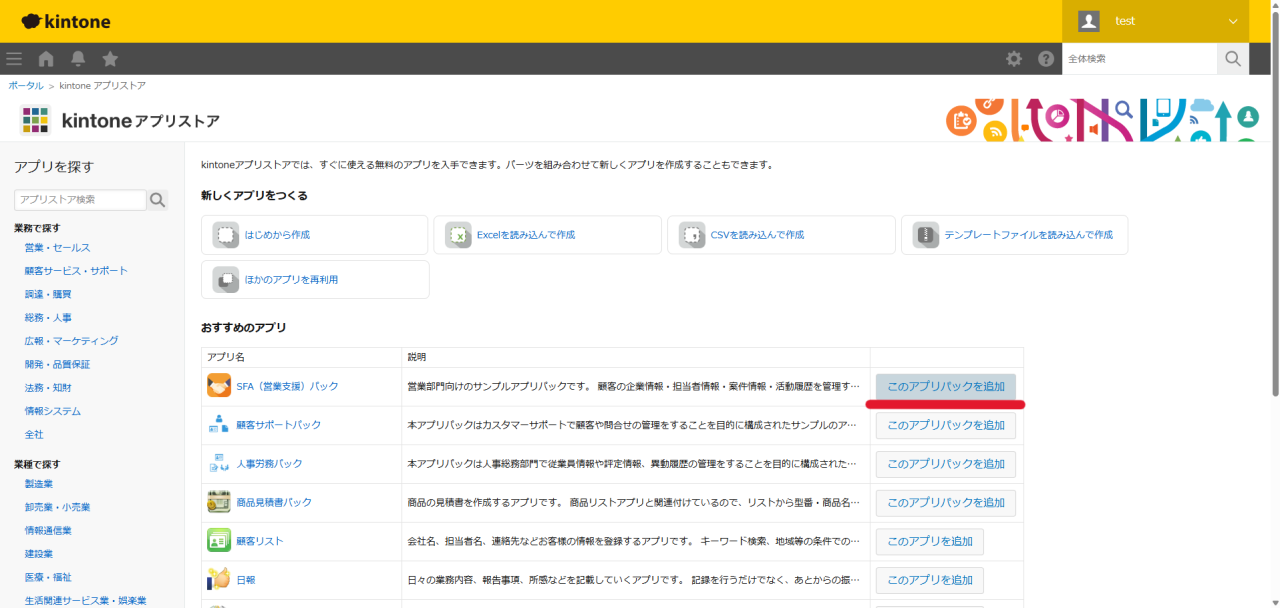
Task: Focus the アプリストア検索 input field
Action: [80, 200]
